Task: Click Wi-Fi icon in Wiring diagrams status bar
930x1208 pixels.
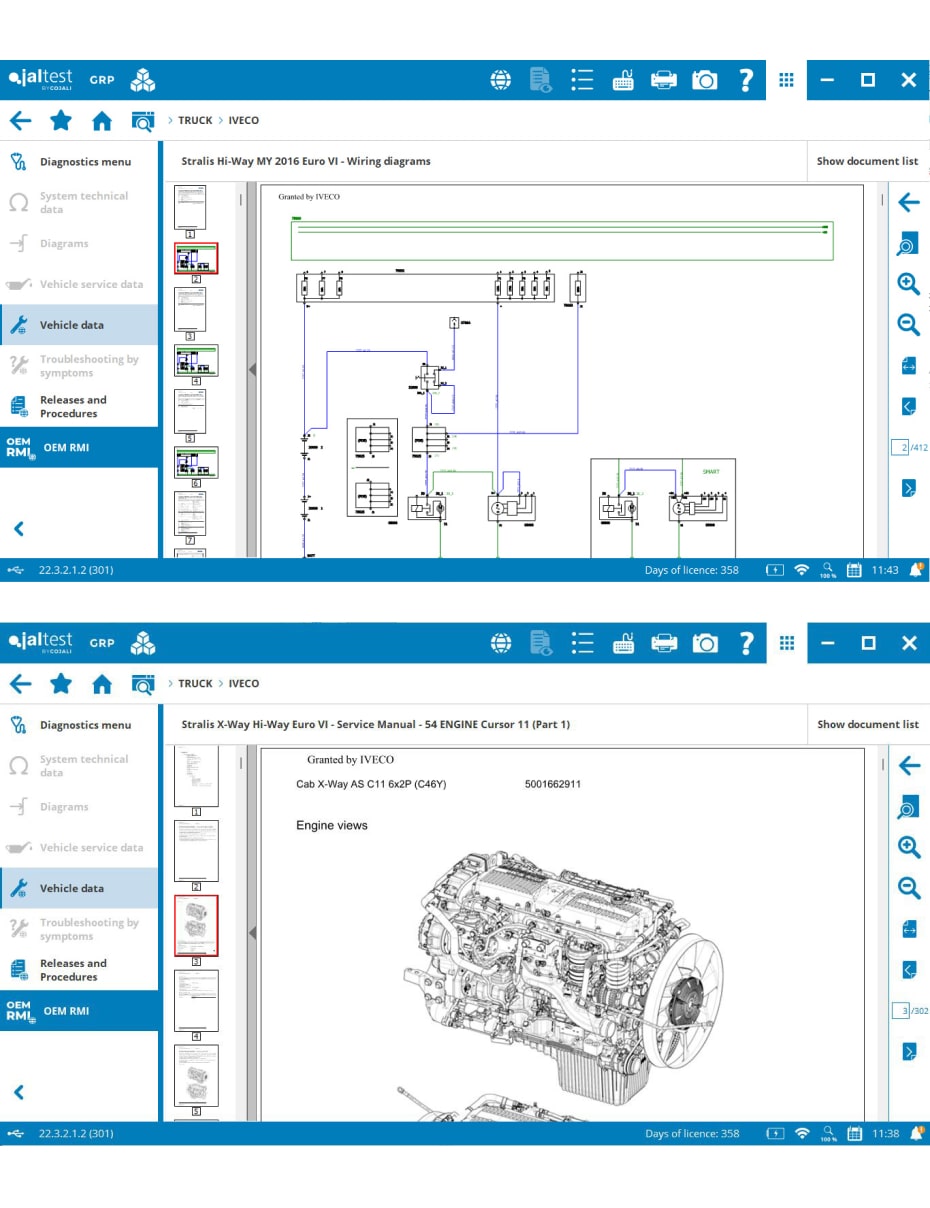Action: tap(801, 570)
